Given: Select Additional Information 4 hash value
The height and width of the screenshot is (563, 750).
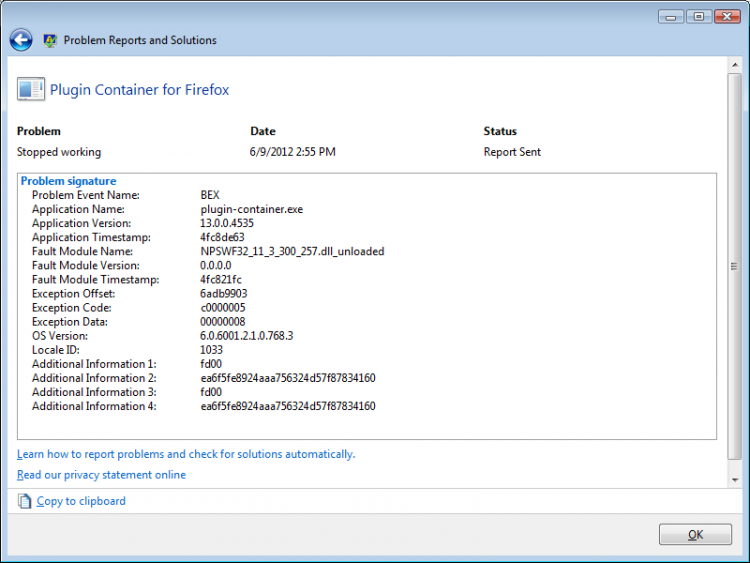Looking at the screenshot, I should point(288,406).
